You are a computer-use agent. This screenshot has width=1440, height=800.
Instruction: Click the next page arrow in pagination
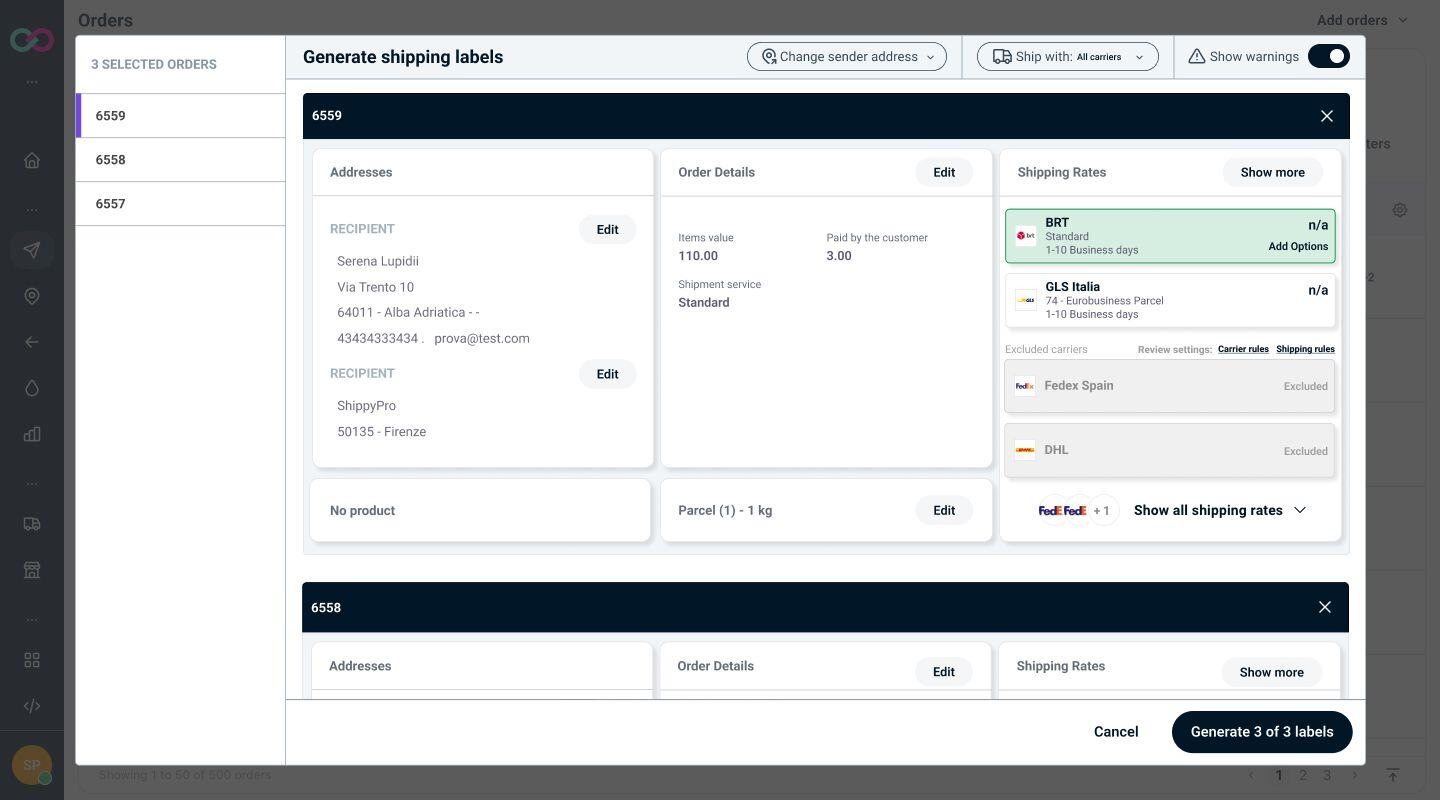[x=1355, y=775]
